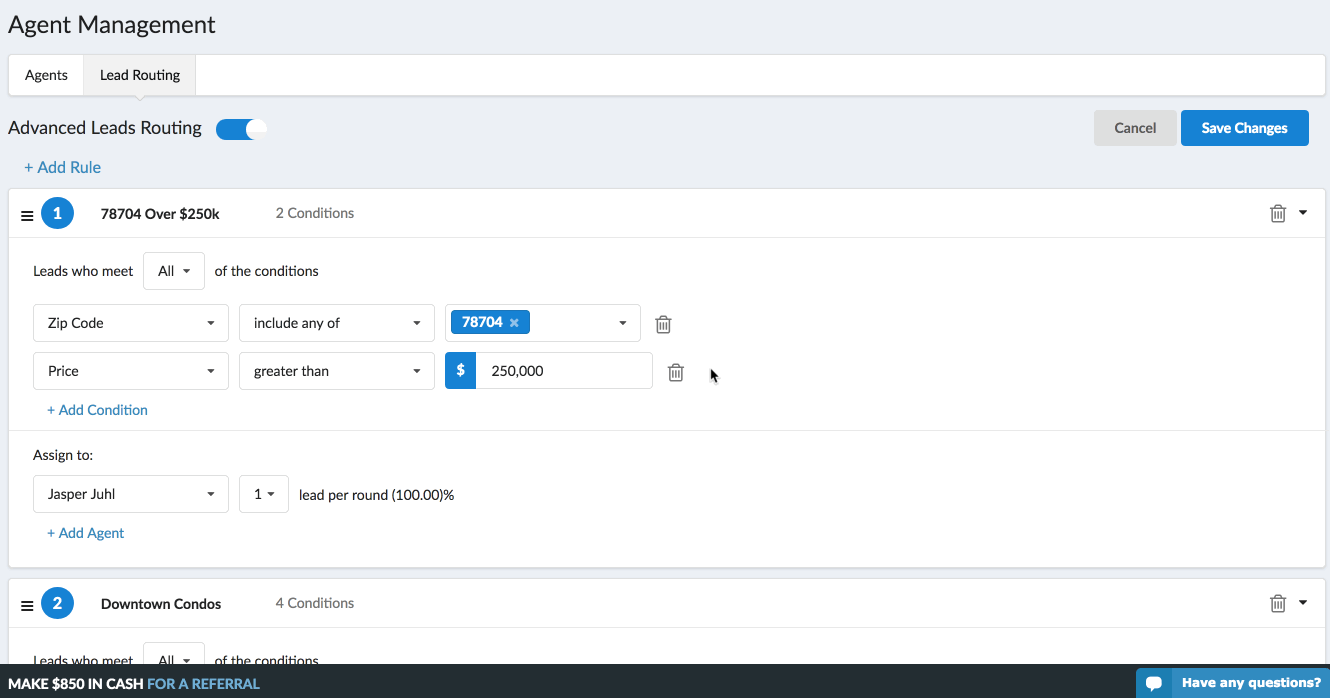Screen dimensions: 1330x698
Task: Grab the drag handle of rule 2
Action: tap(27, 604)
